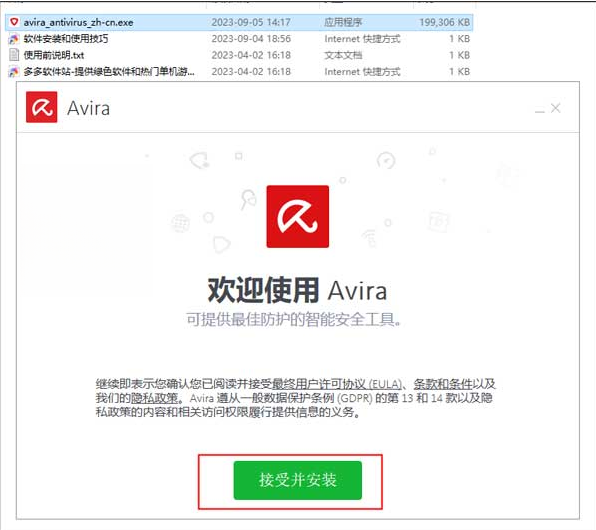Click the icon of 多多软件站 shortcut
The width and height of the screenshot is (596, 530).
click(14, 71)
